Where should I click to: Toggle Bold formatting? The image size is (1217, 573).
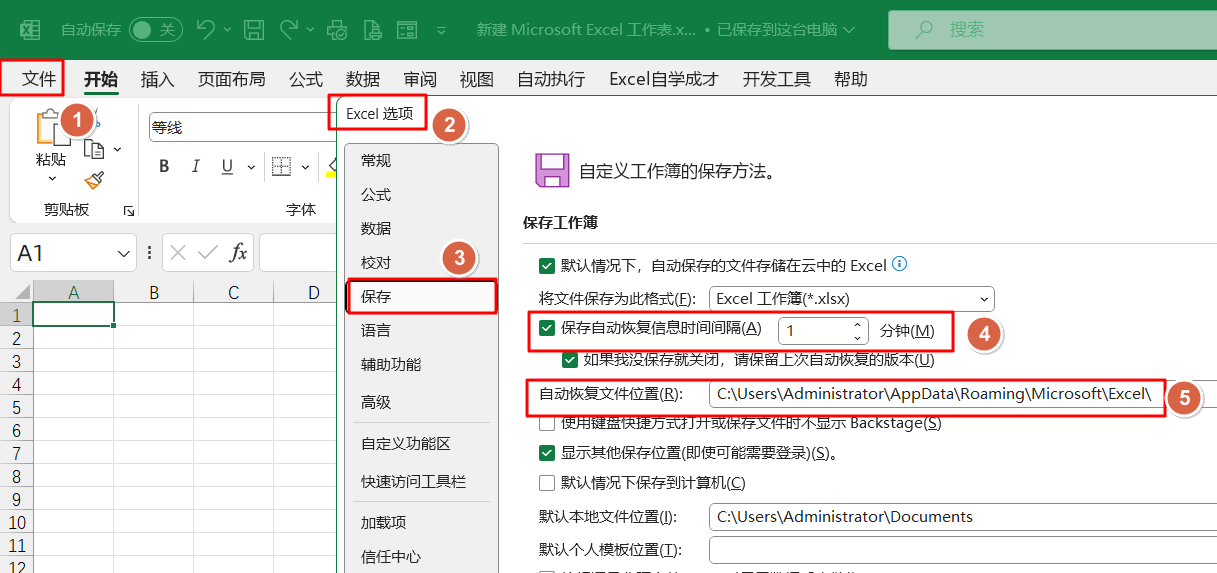tap(164, 167)
